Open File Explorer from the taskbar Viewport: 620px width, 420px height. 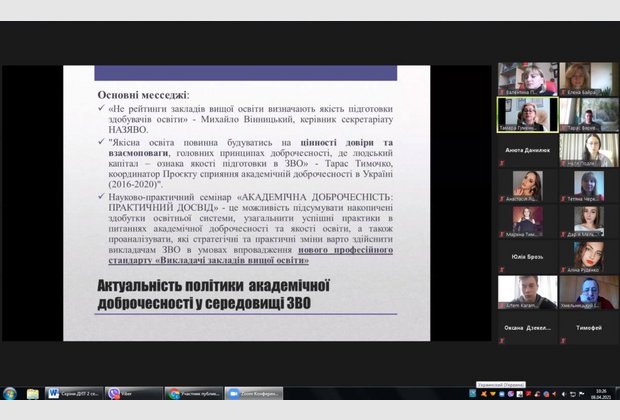tap(33, 393)
